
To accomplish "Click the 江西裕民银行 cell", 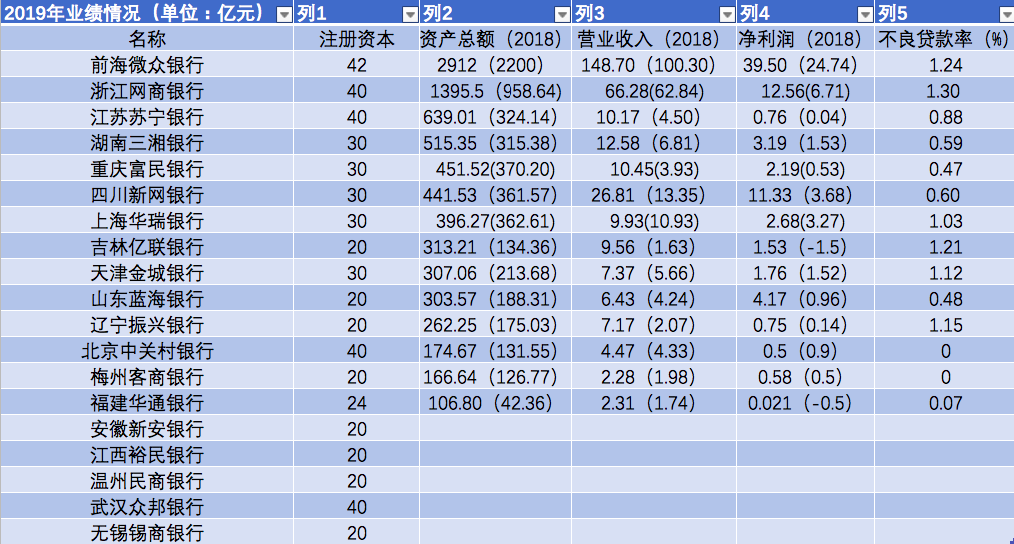I will (x=147, y=455).
